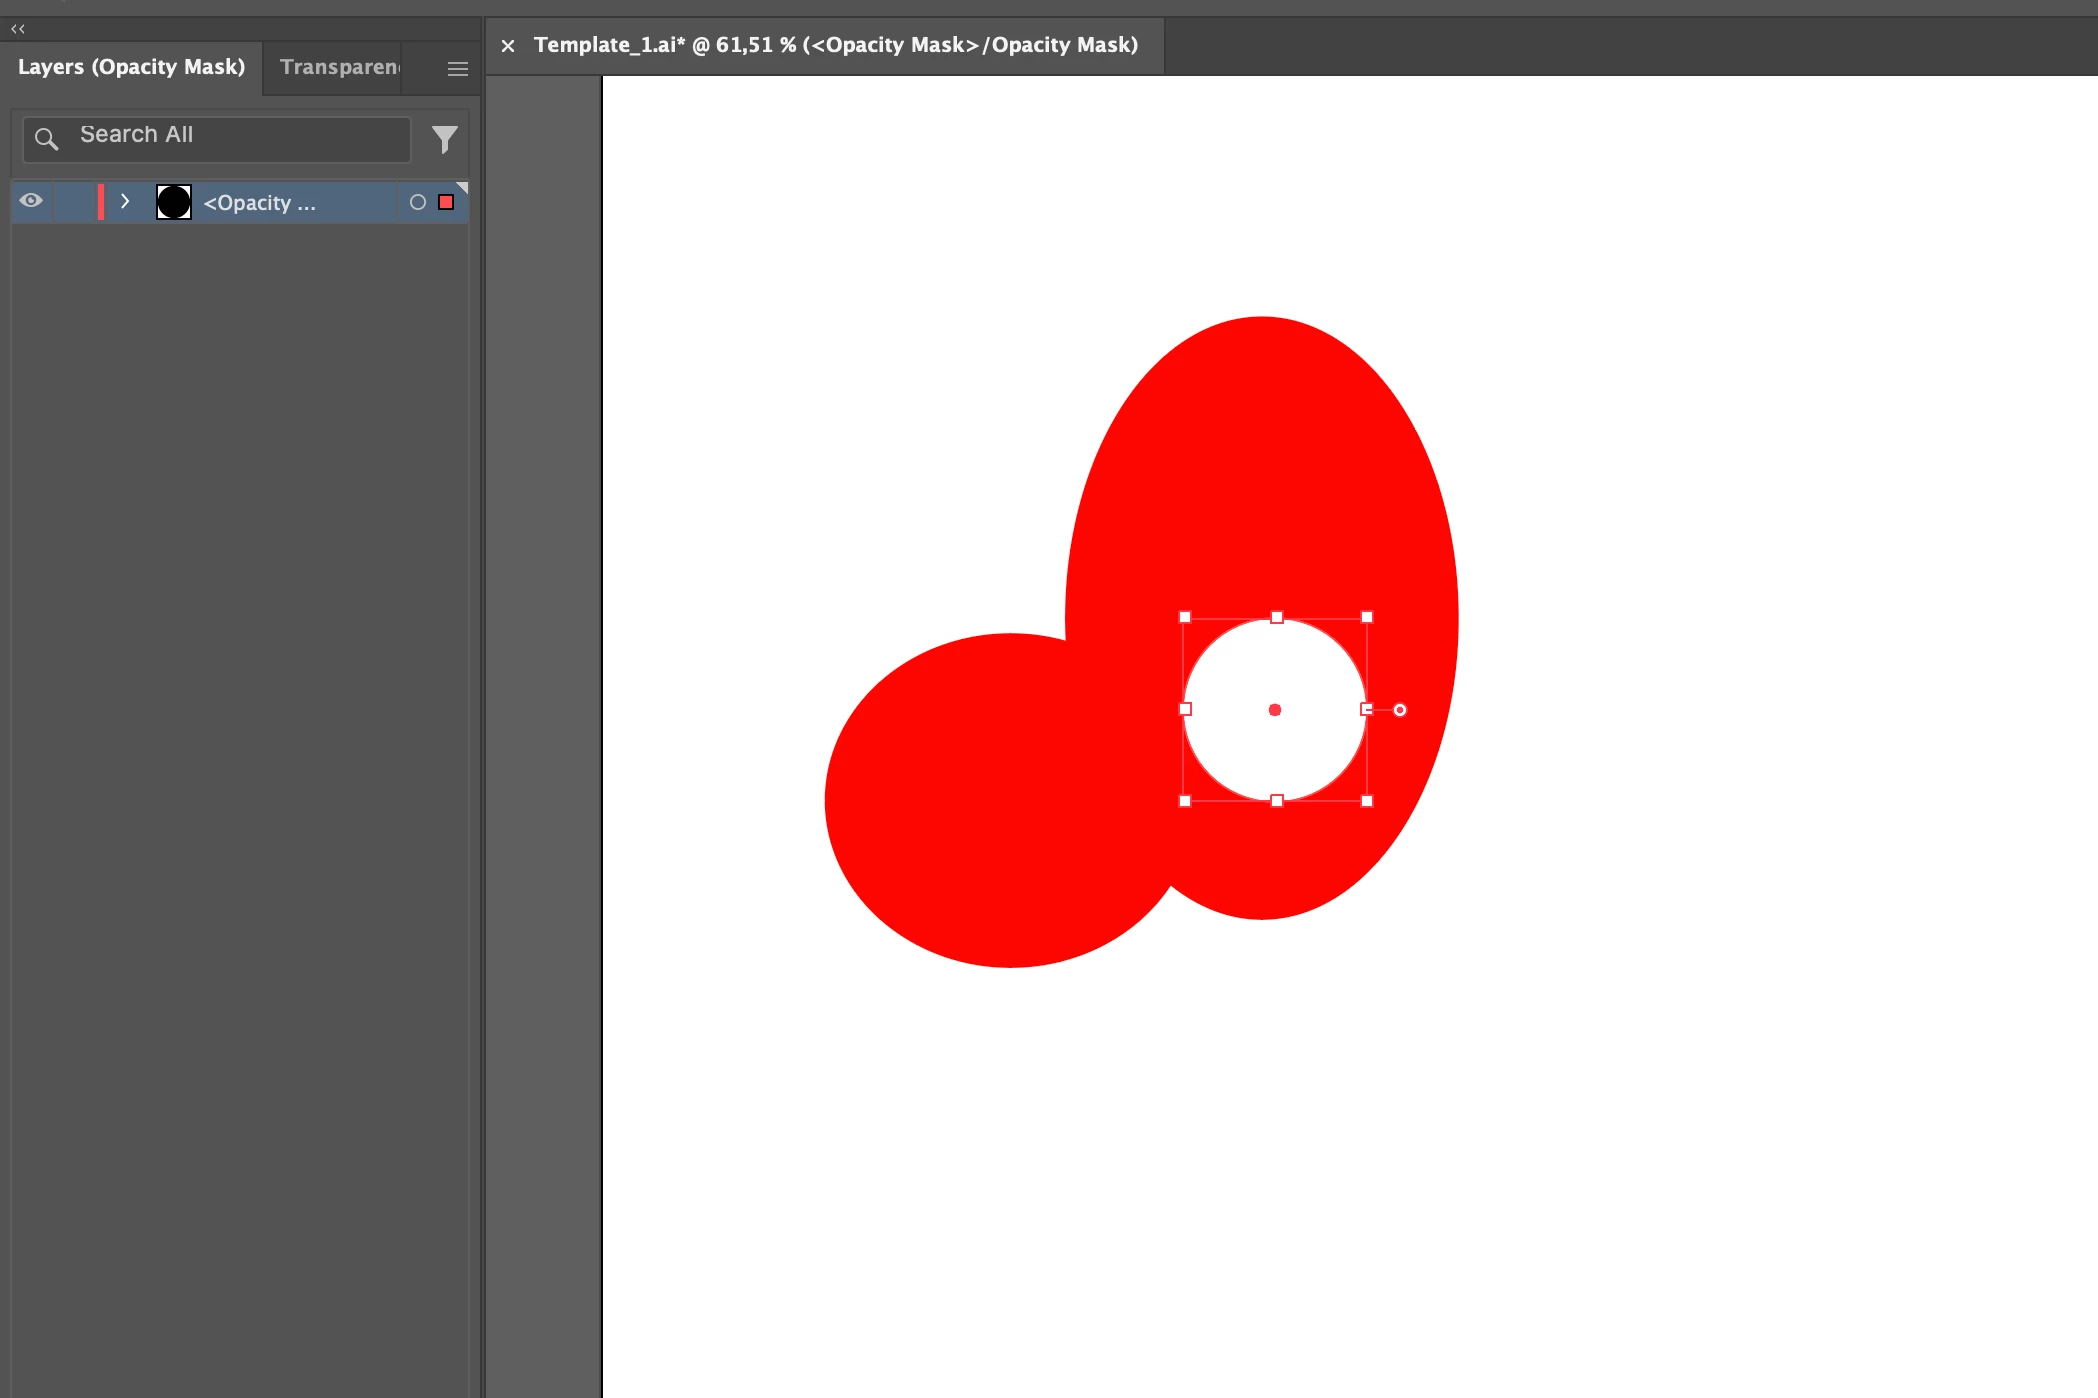Close the Template_1.ai document tab
Image resolution: width=2098 pixels, height=1398 pixels.
tap(508, 46)
